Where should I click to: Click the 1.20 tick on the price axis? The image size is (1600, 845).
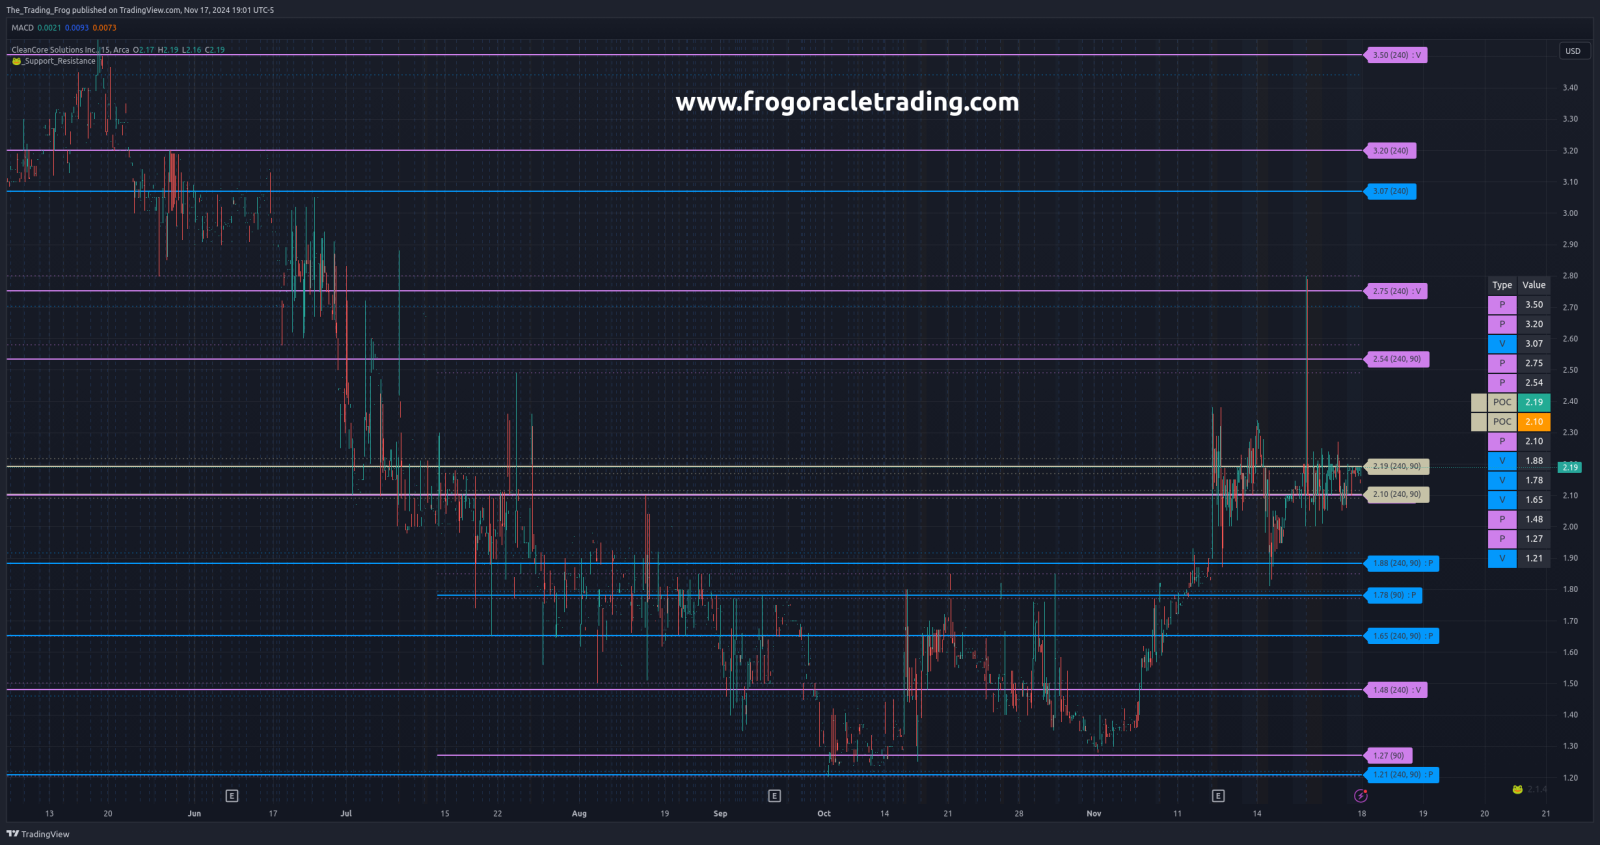tap(1570, 778)
